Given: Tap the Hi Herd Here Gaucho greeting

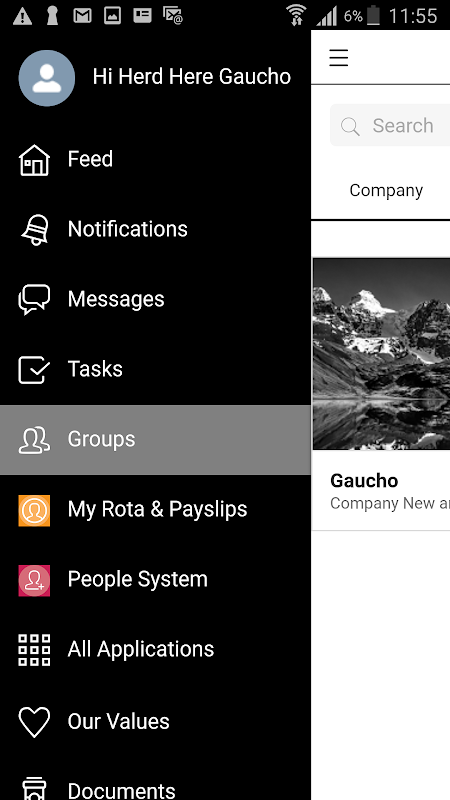Looking at the screenshot, I should 192,77.
